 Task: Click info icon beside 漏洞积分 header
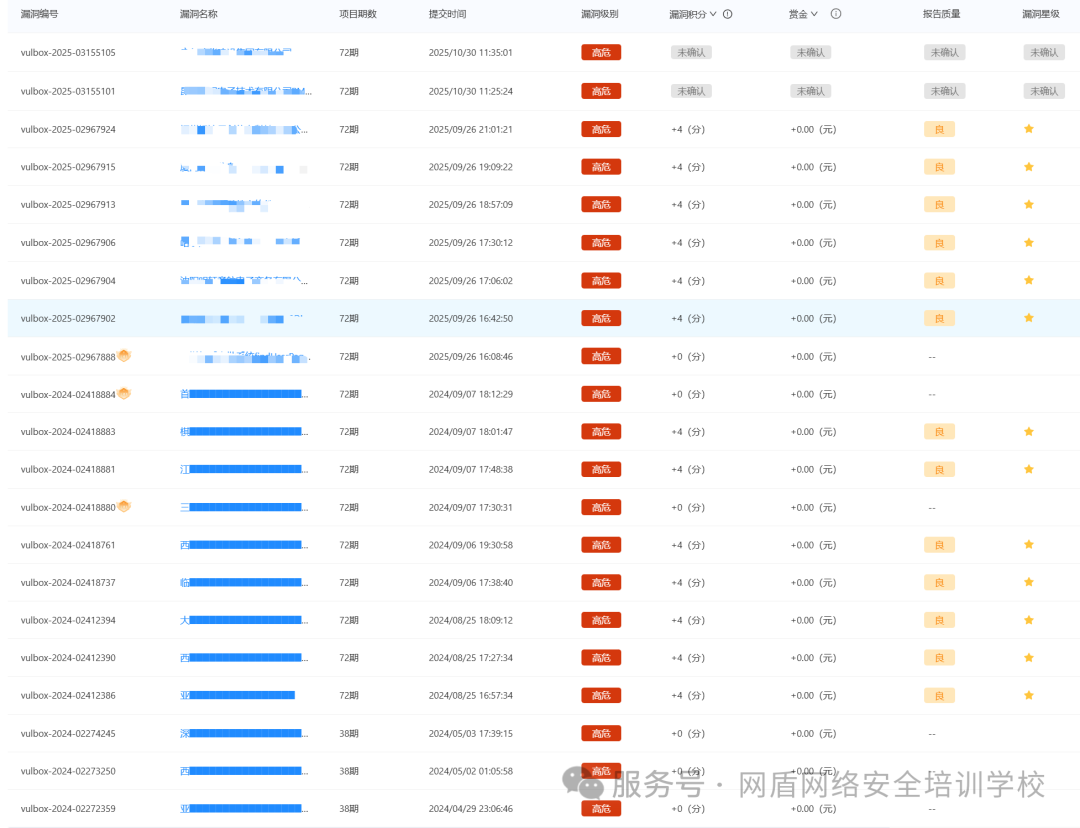point(727,14)
